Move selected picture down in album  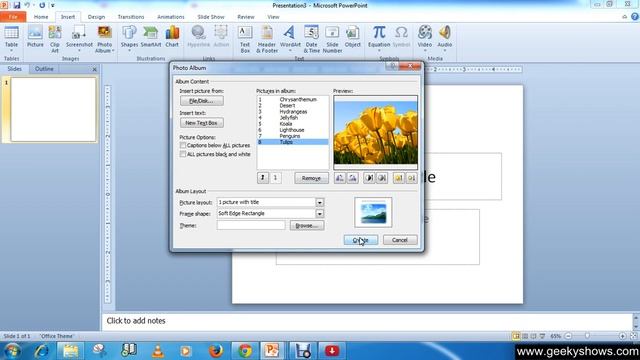276,178
